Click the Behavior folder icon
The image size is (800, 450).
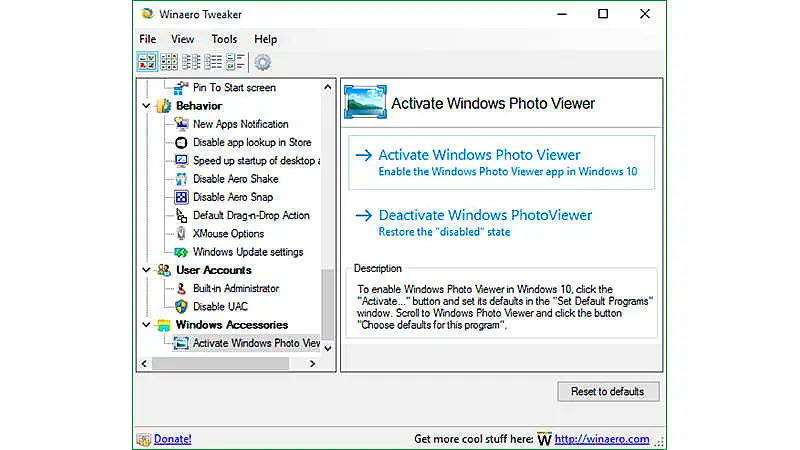click(x=164, y=106)
